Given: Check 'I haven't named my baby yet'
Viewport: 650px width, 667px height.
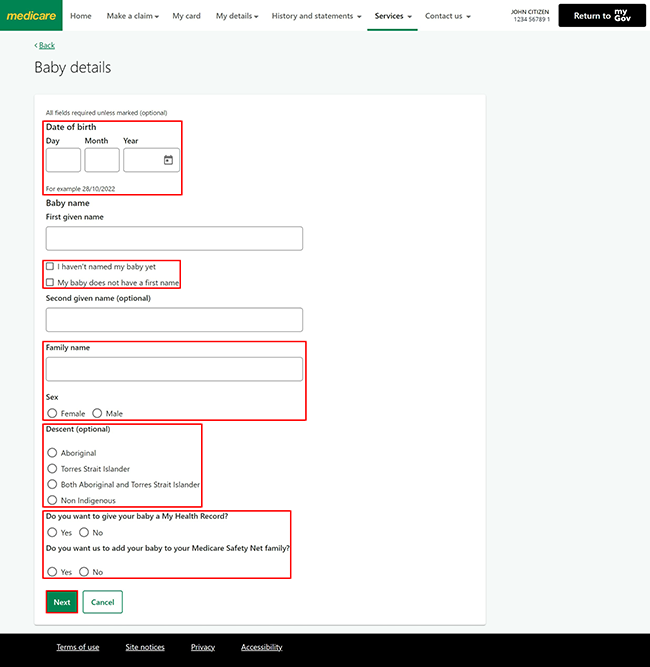Looking at the screenshot, I should [x=50, y=266].
